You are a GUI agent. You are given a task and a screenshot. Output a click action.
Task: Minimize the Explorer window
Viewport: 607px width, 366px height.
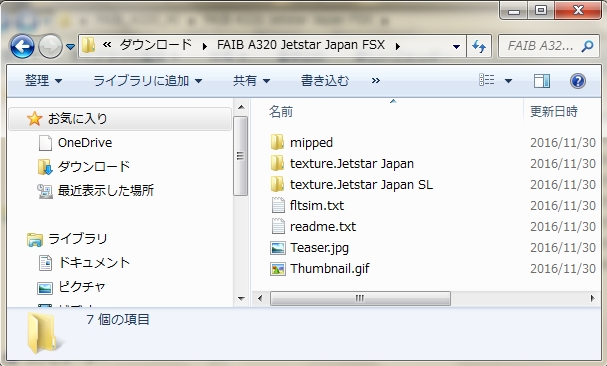click(x=514, y=11)
